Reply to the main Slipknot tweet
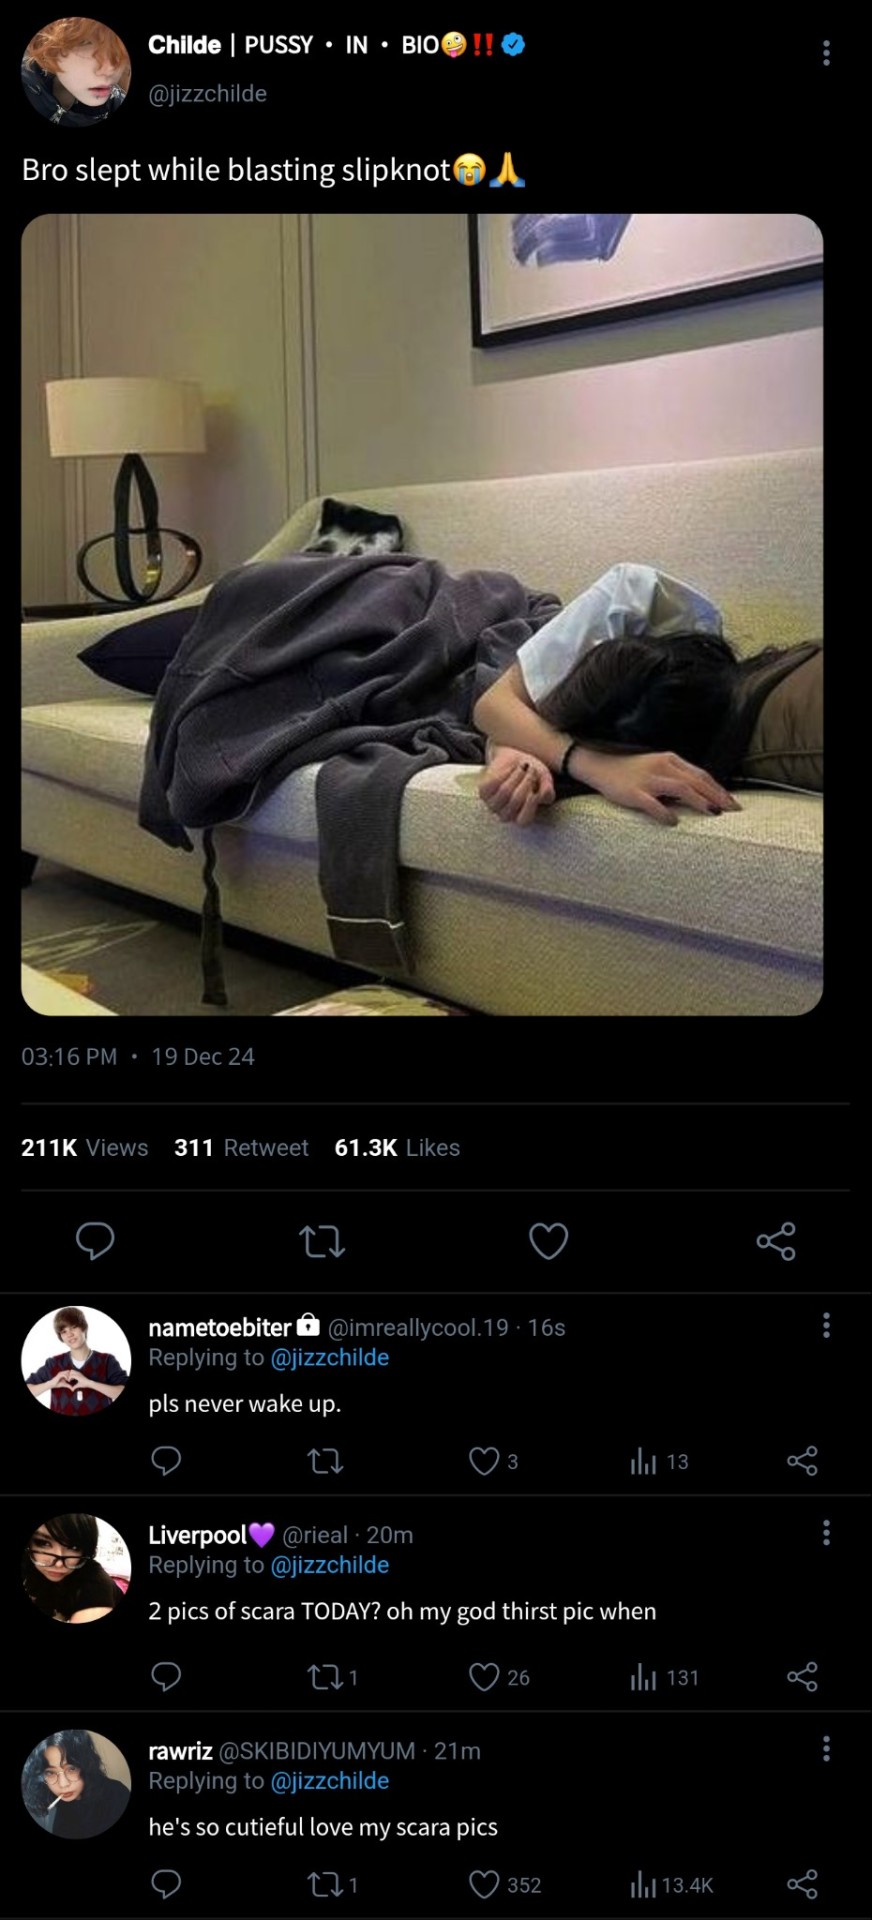The width and height of the screenshot is (872, 1920). (95, 1241)
